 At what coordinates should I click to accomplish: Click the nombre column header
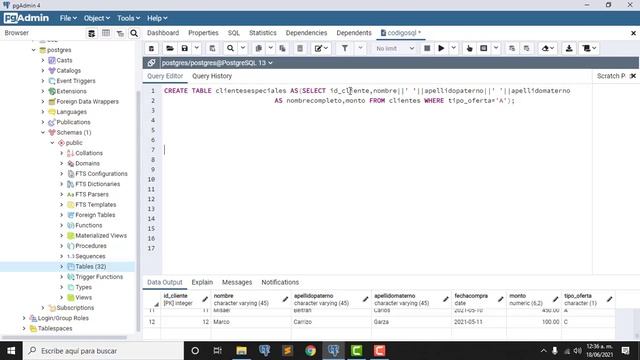coord(251,300)
